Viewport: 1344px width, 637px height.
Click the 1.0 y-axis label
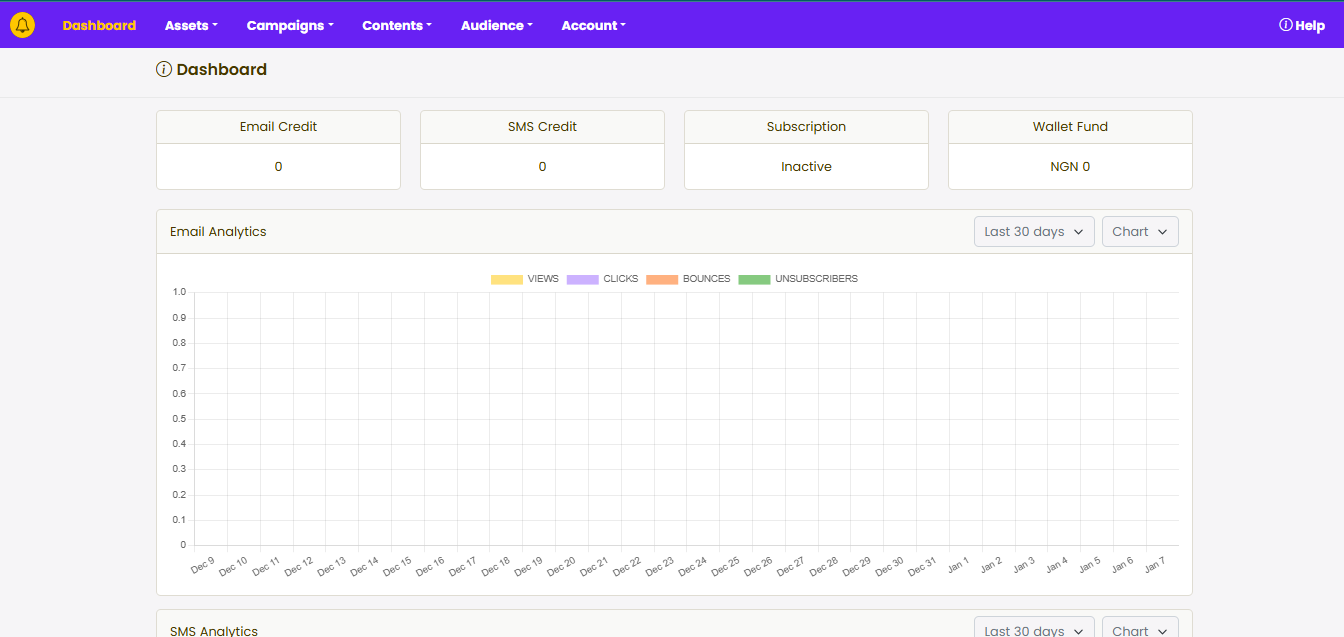[x=179, y=292]
